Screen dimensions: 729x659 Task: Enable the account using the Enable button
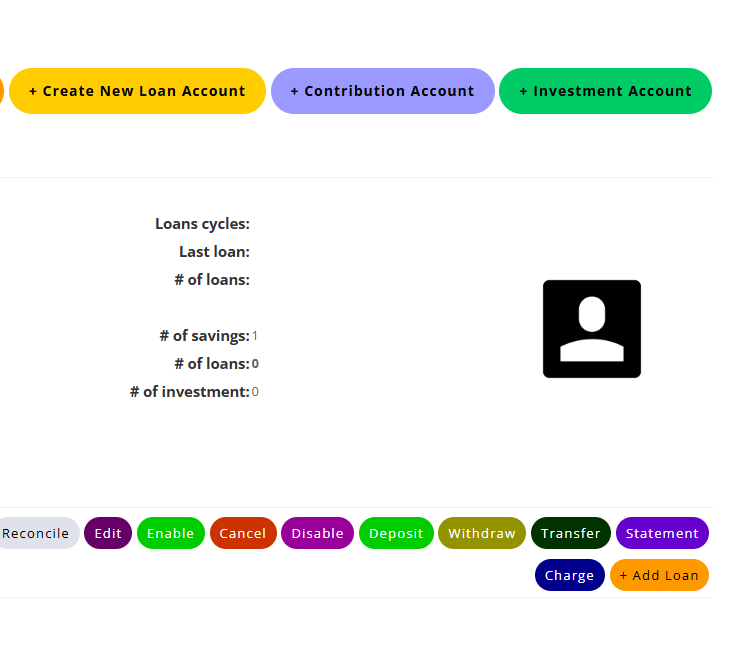170,533
